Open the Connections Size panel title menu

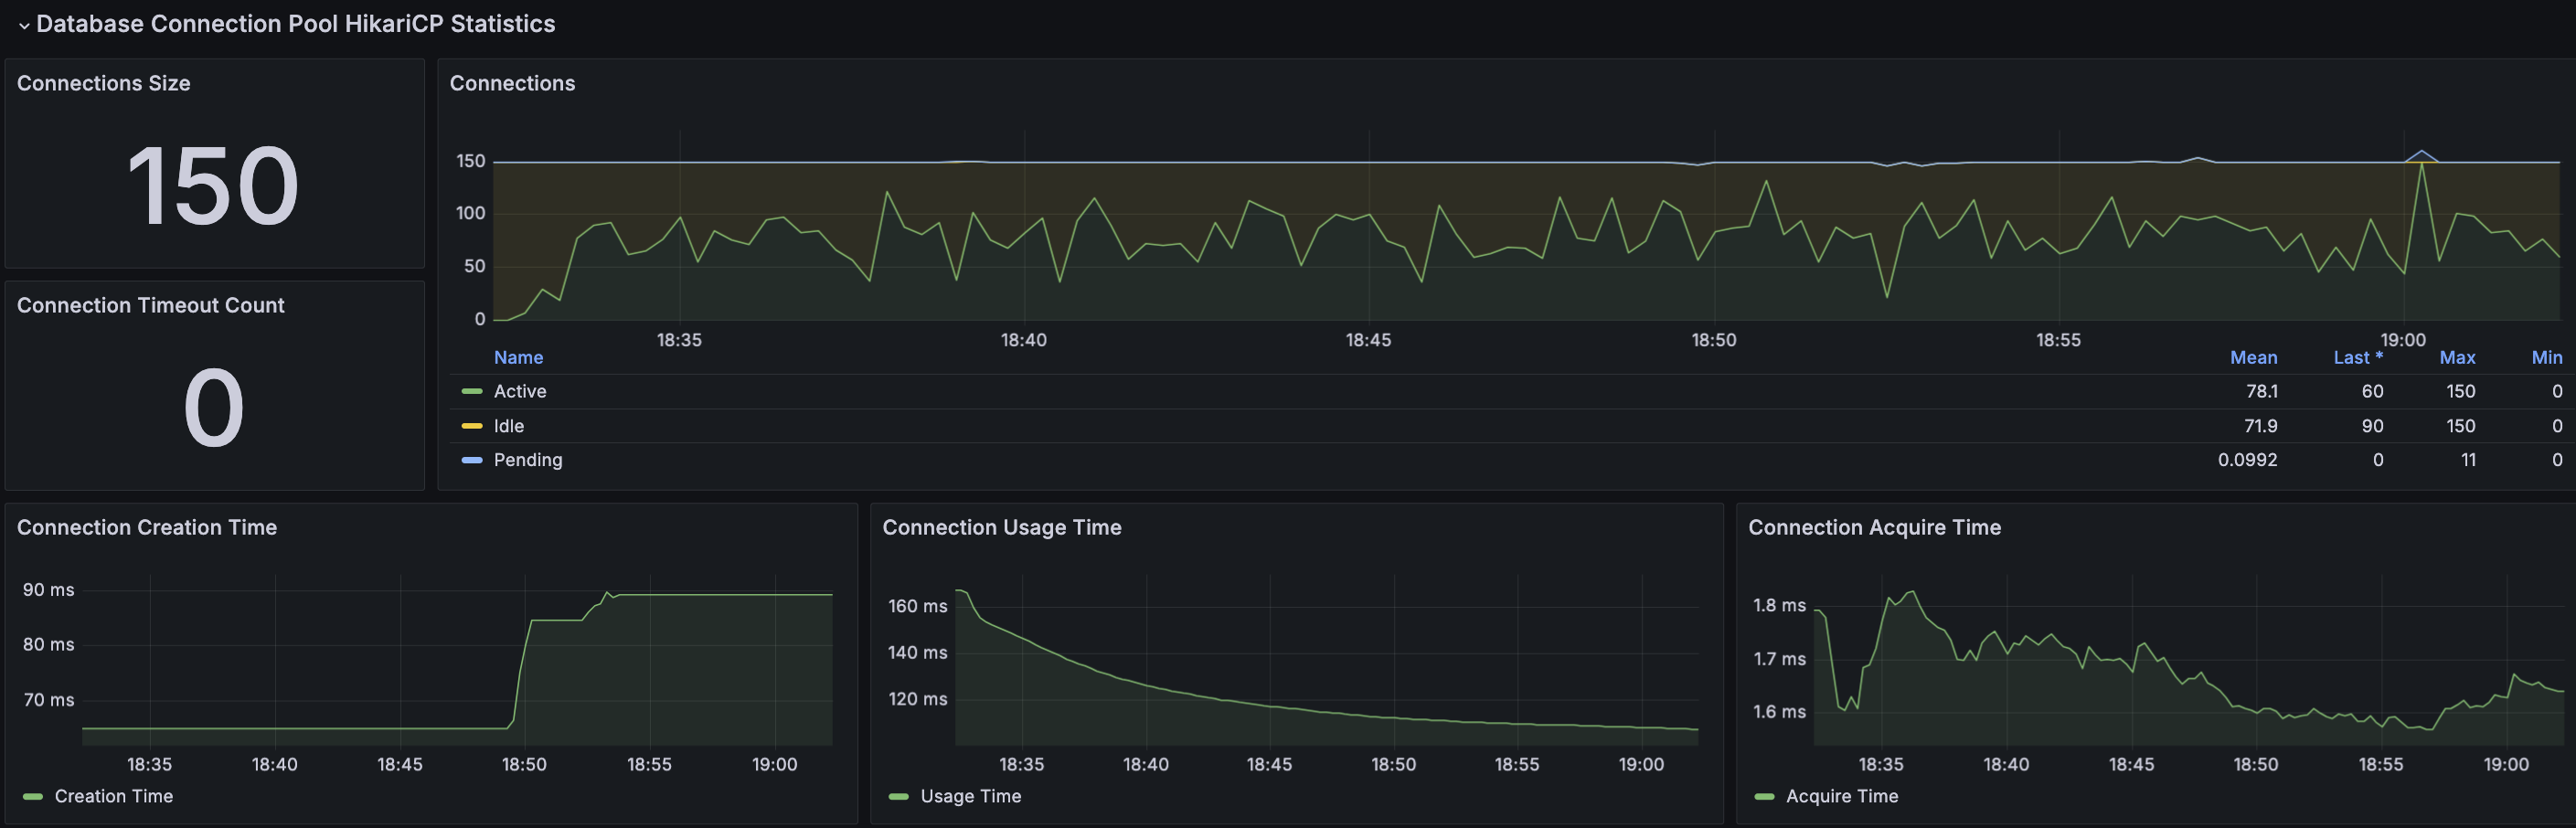[x=103, y=83]
